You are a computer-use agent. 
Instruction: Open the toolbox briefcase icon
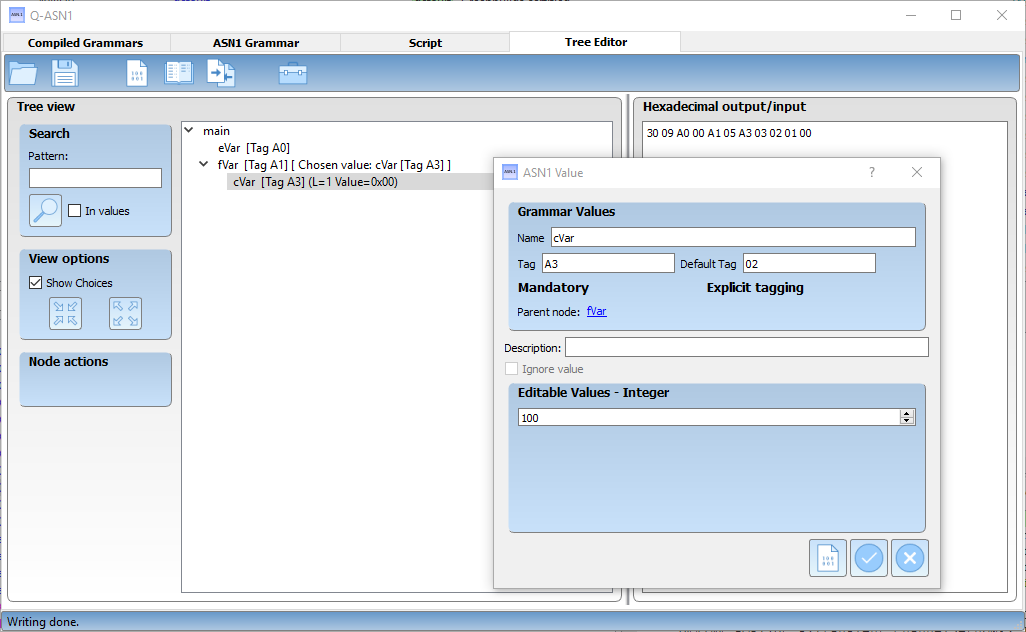tap(293, 73)
